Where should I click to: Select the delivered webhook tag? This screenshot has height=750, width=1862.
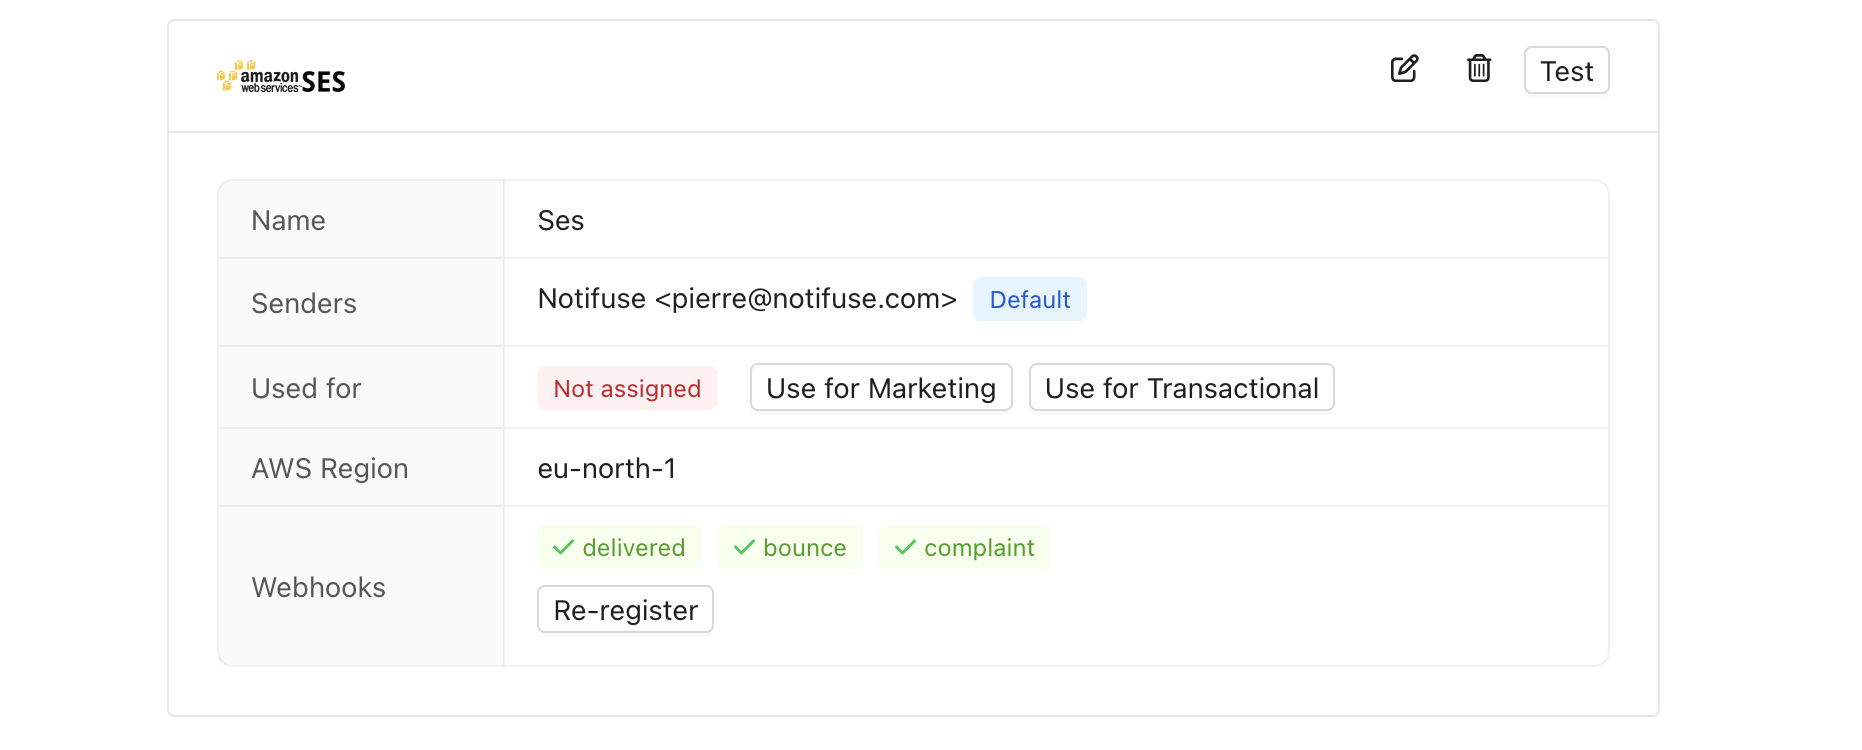click(619, 547)
